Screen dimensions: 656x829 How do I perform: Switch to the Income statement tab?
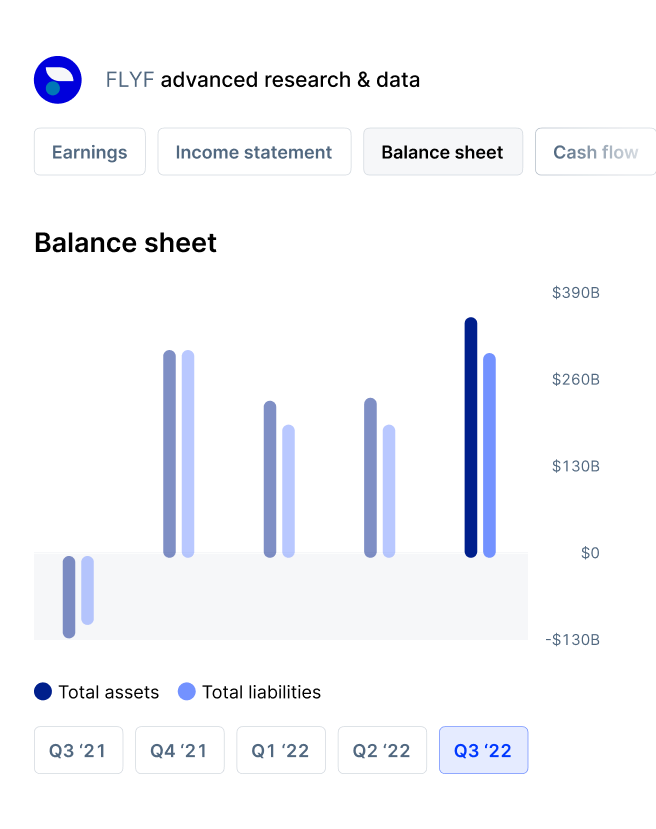[x=254, y=152]
